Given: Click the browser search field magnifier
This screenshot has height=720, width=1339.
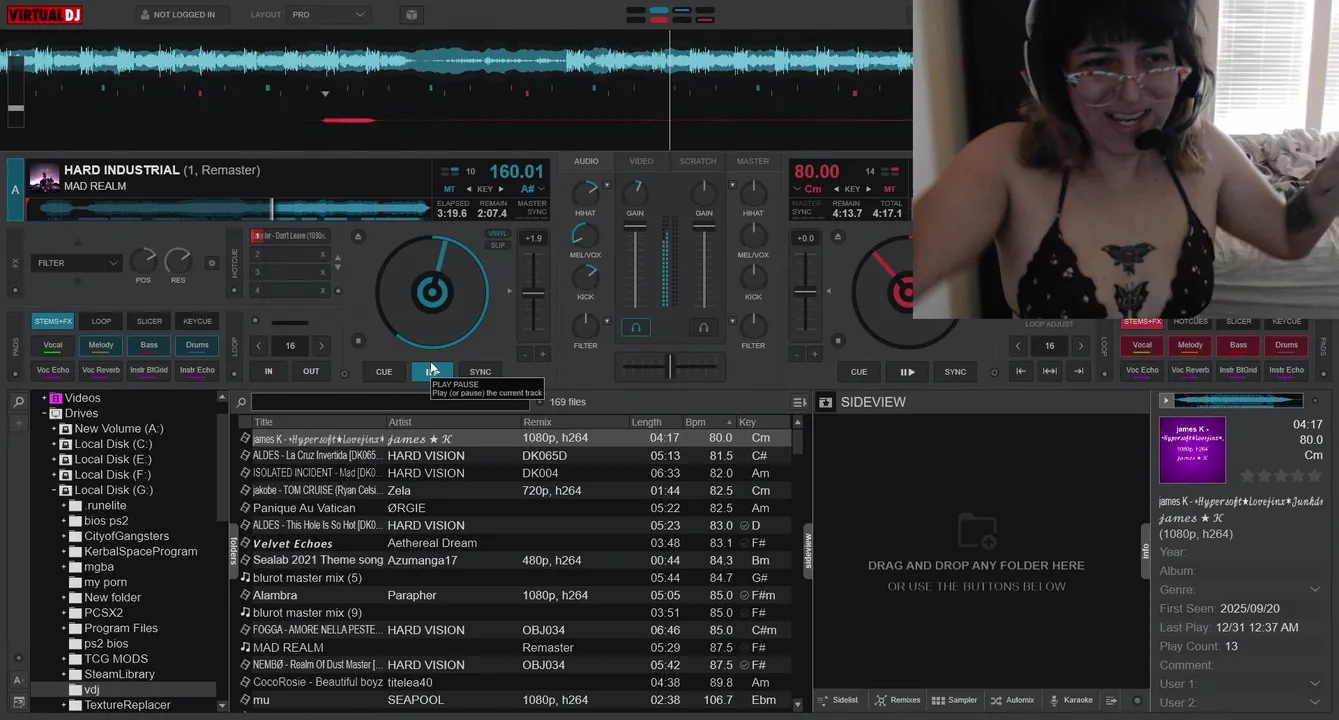Looking at the screenshot, I should coord(241,402).
